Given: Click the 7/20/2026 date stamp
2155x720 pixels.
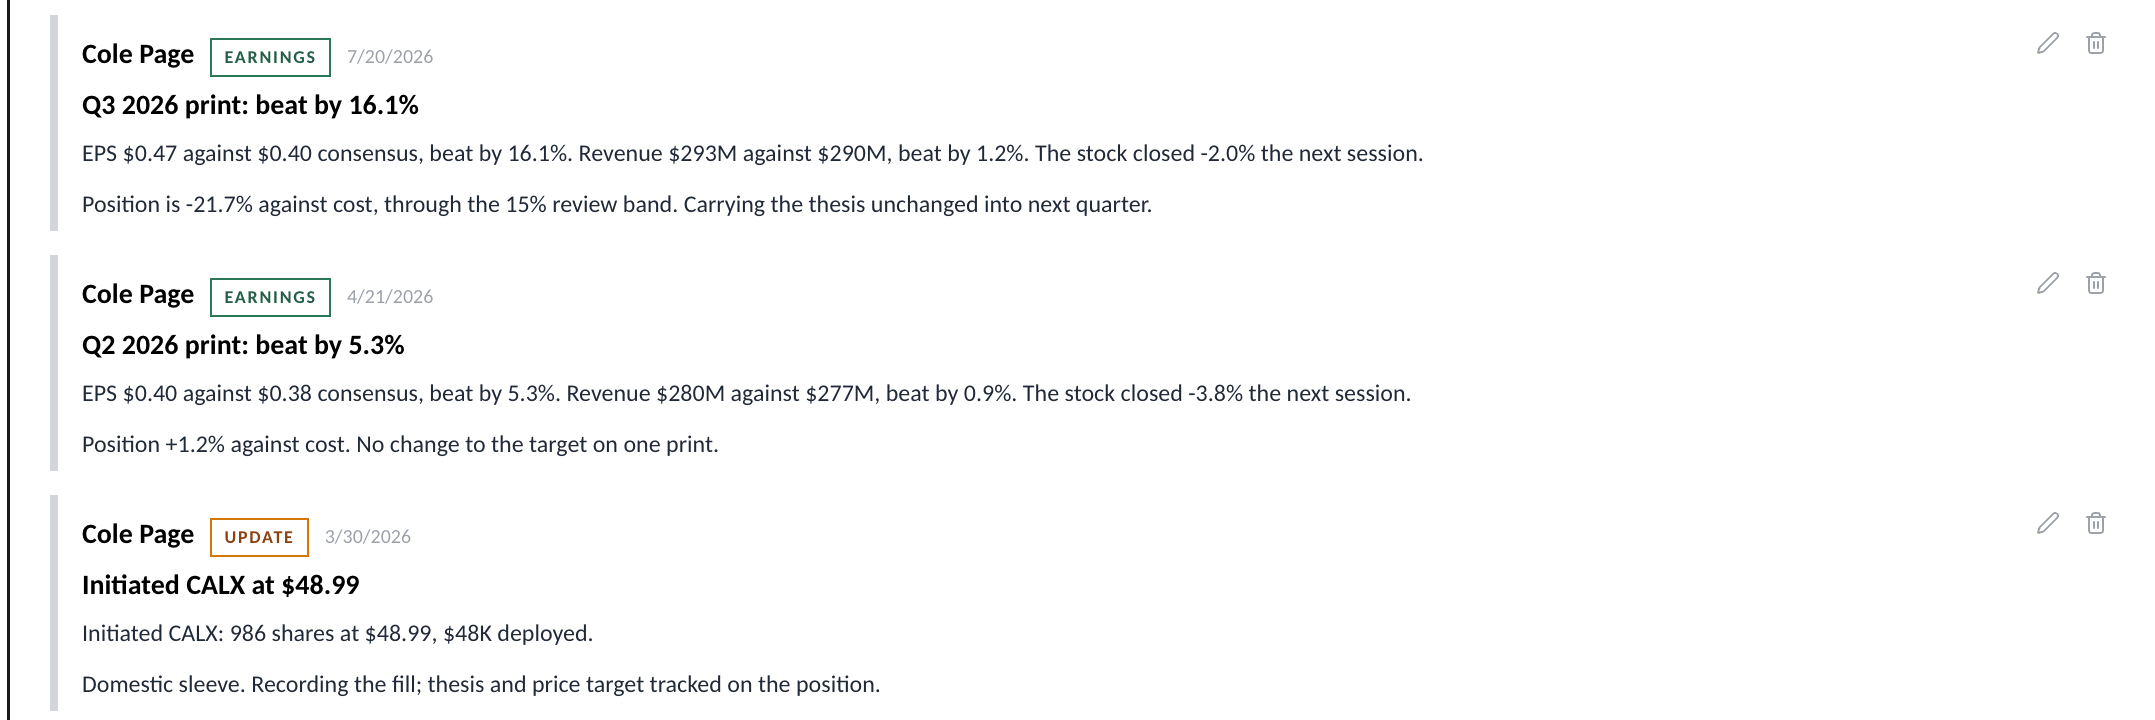Looking at the screenshot, I should pyautogui.click(x=390, y=57).
